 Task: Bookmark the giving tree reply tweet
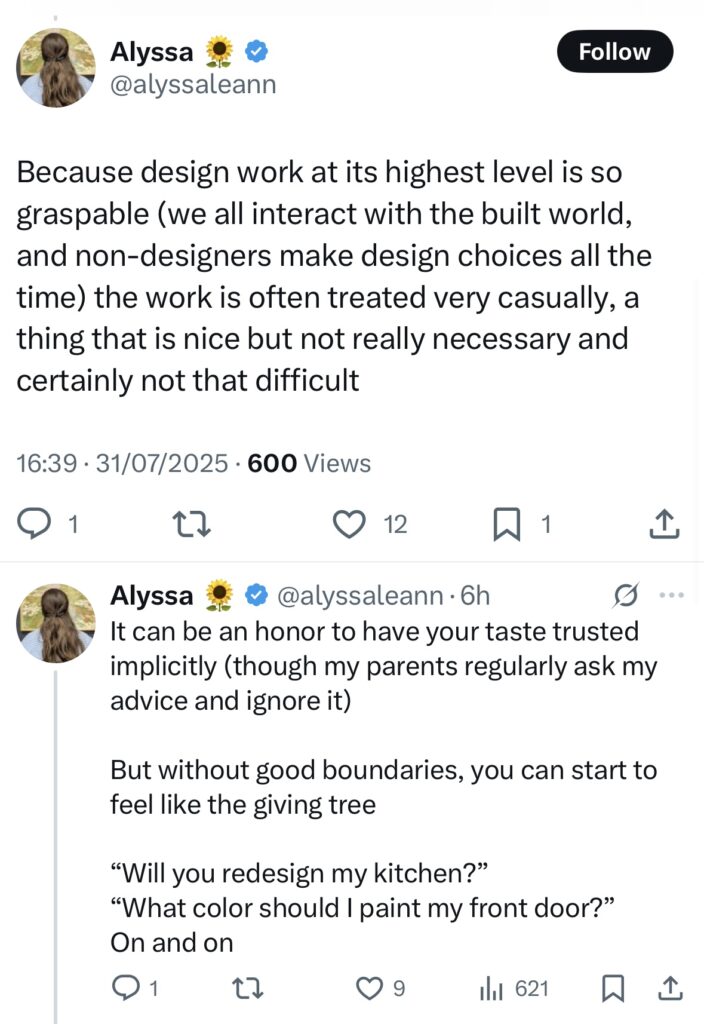click(612, 989)
